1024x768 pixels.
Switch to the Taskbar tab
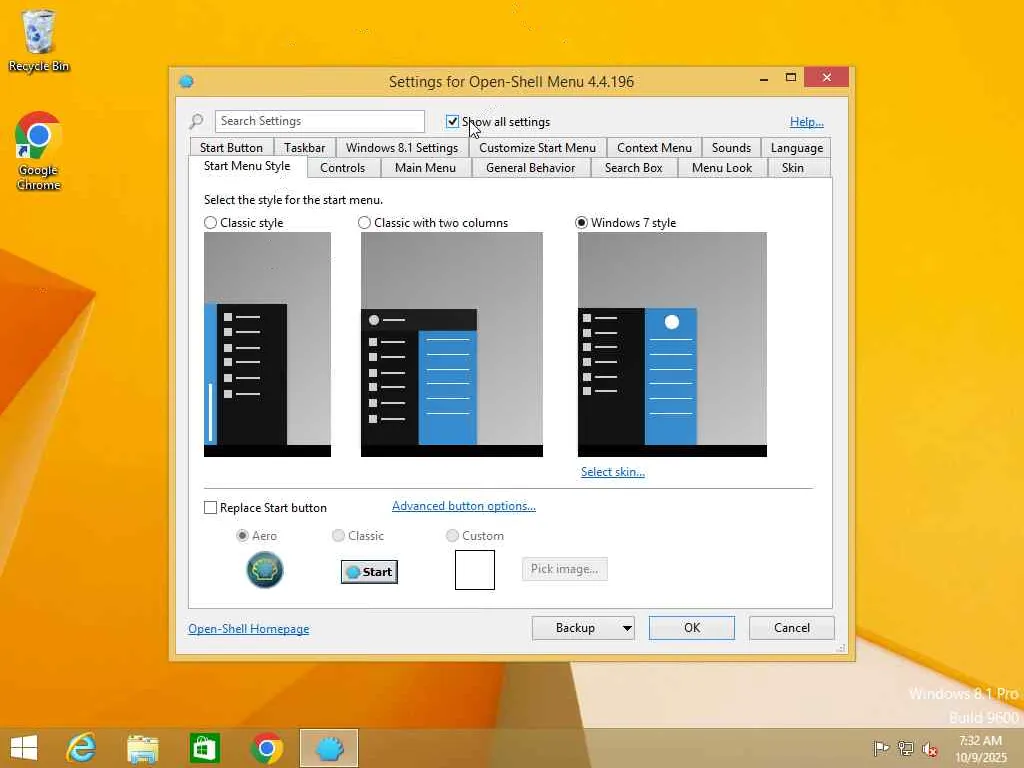point(304,148)
